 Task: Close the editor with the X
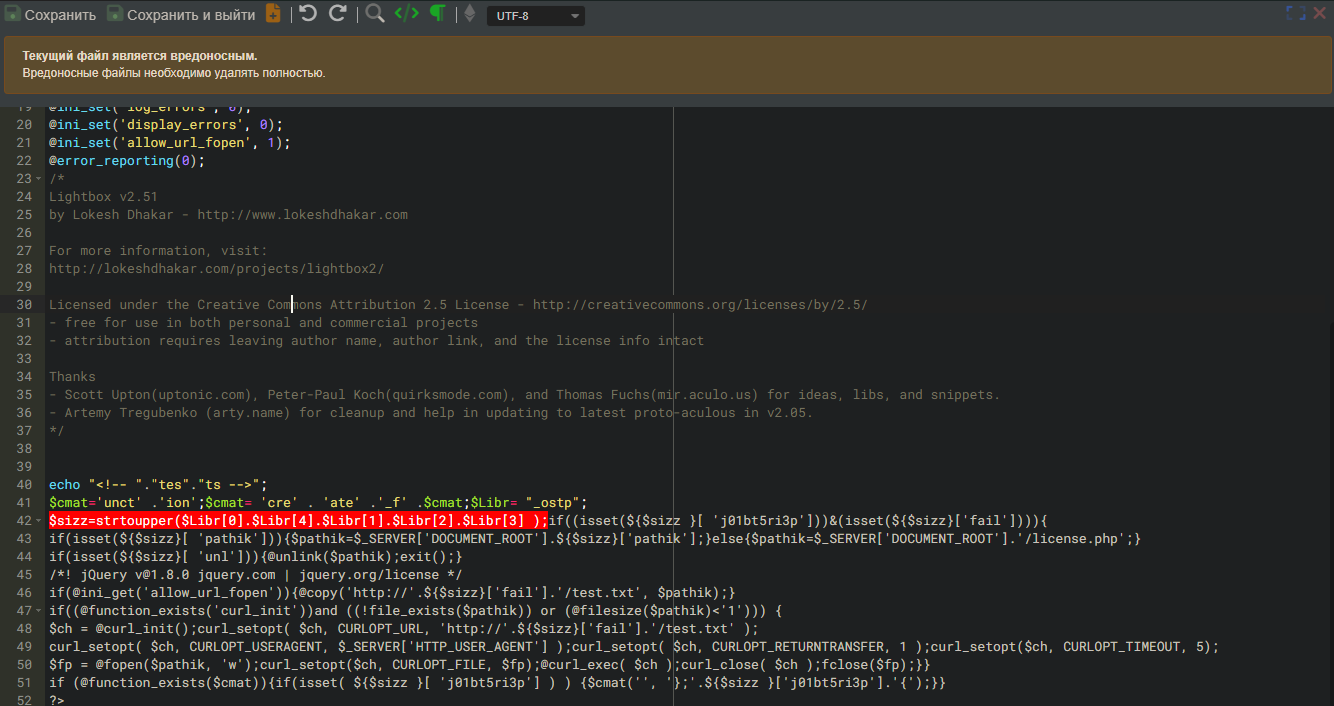click(1321, 13)
